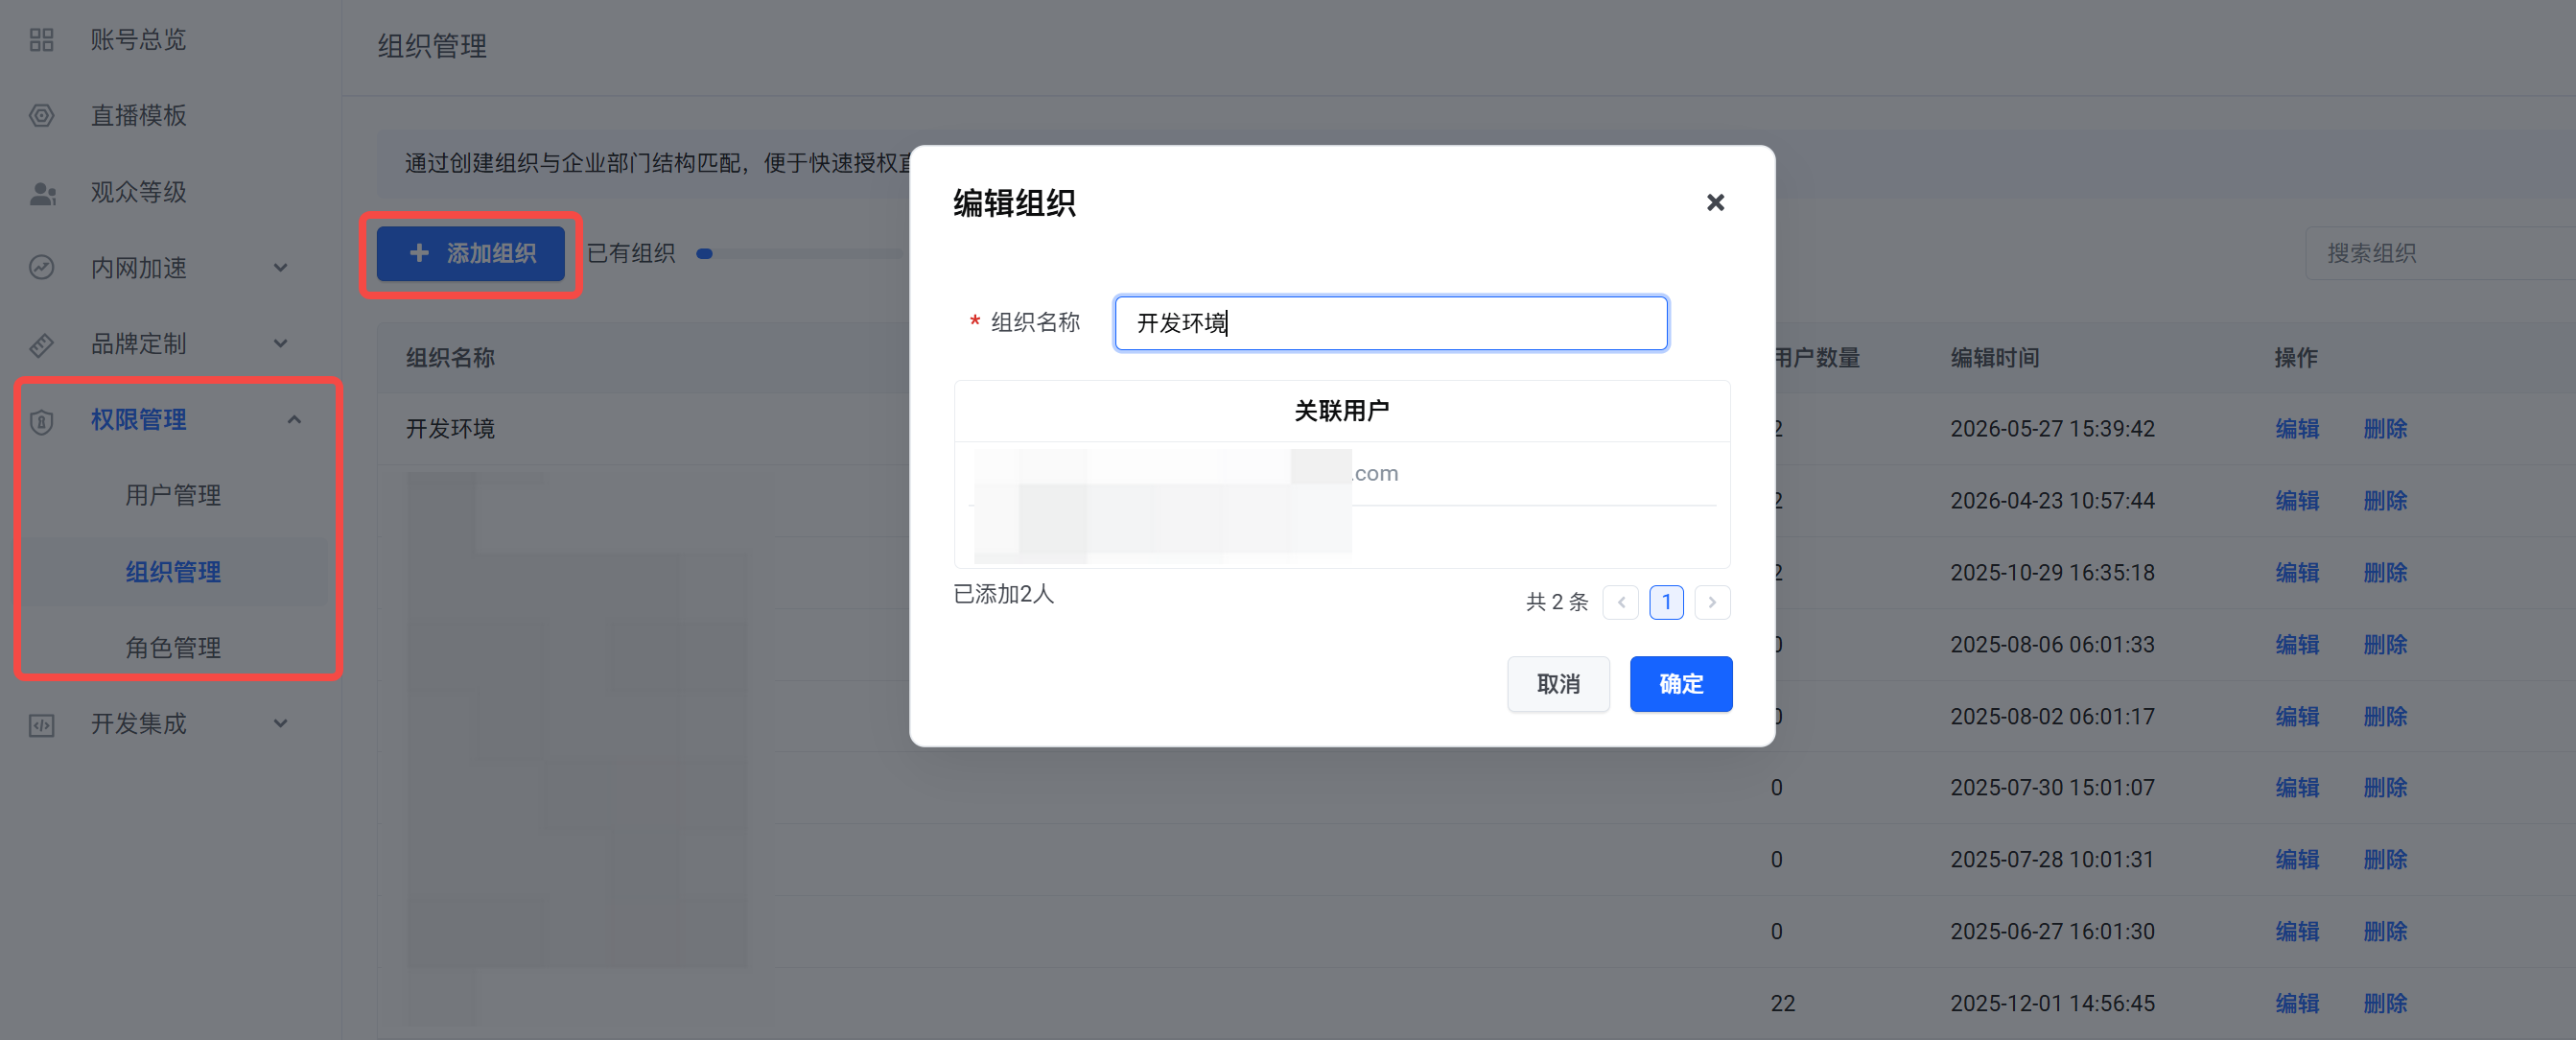Delete the organization dated 2026-04-23 10:57:44
Viewport: 2576px width, 1040px height.
click(x=2385, y=501)
